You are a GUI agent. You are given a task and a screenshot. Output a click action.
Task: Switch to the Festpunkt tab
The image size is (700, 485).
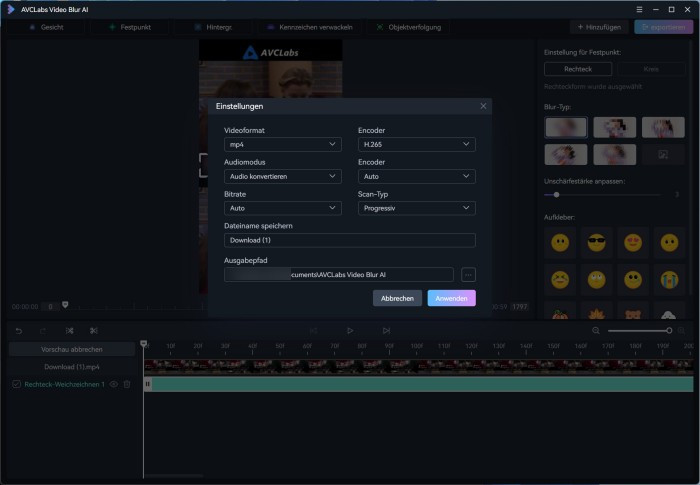point(130,27)
